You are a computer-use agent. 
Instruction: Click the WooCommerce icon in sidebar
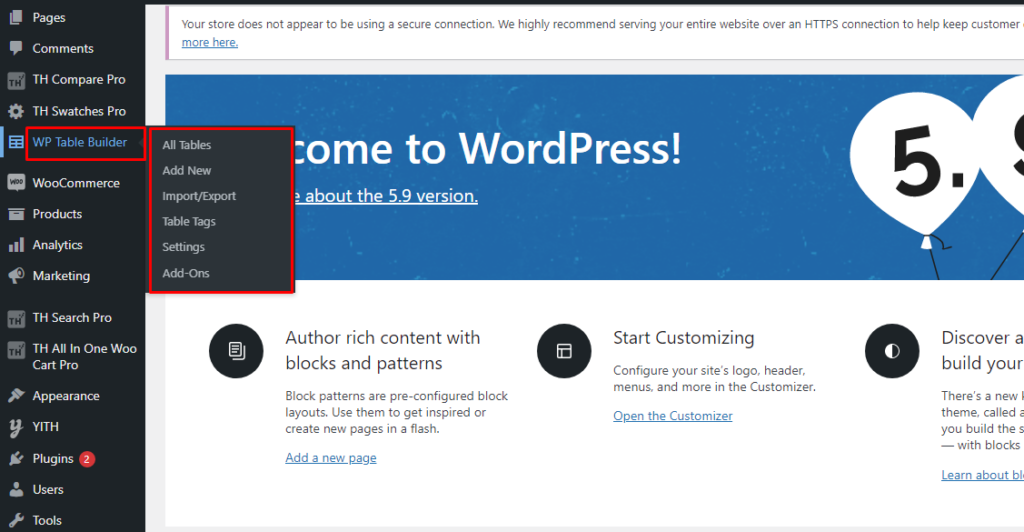point(16,183)
